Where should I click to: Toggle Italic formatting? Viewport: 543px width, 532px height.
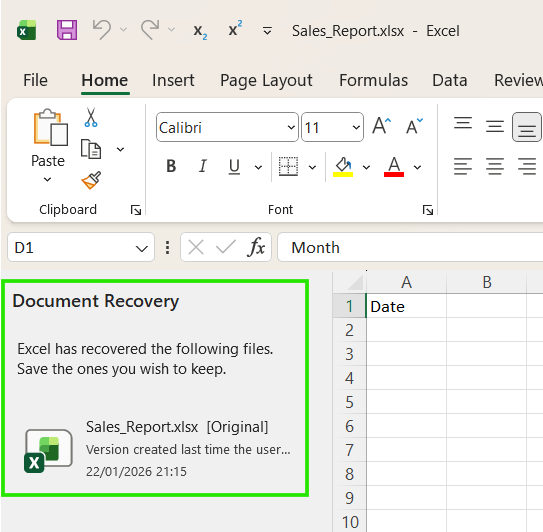203,166
